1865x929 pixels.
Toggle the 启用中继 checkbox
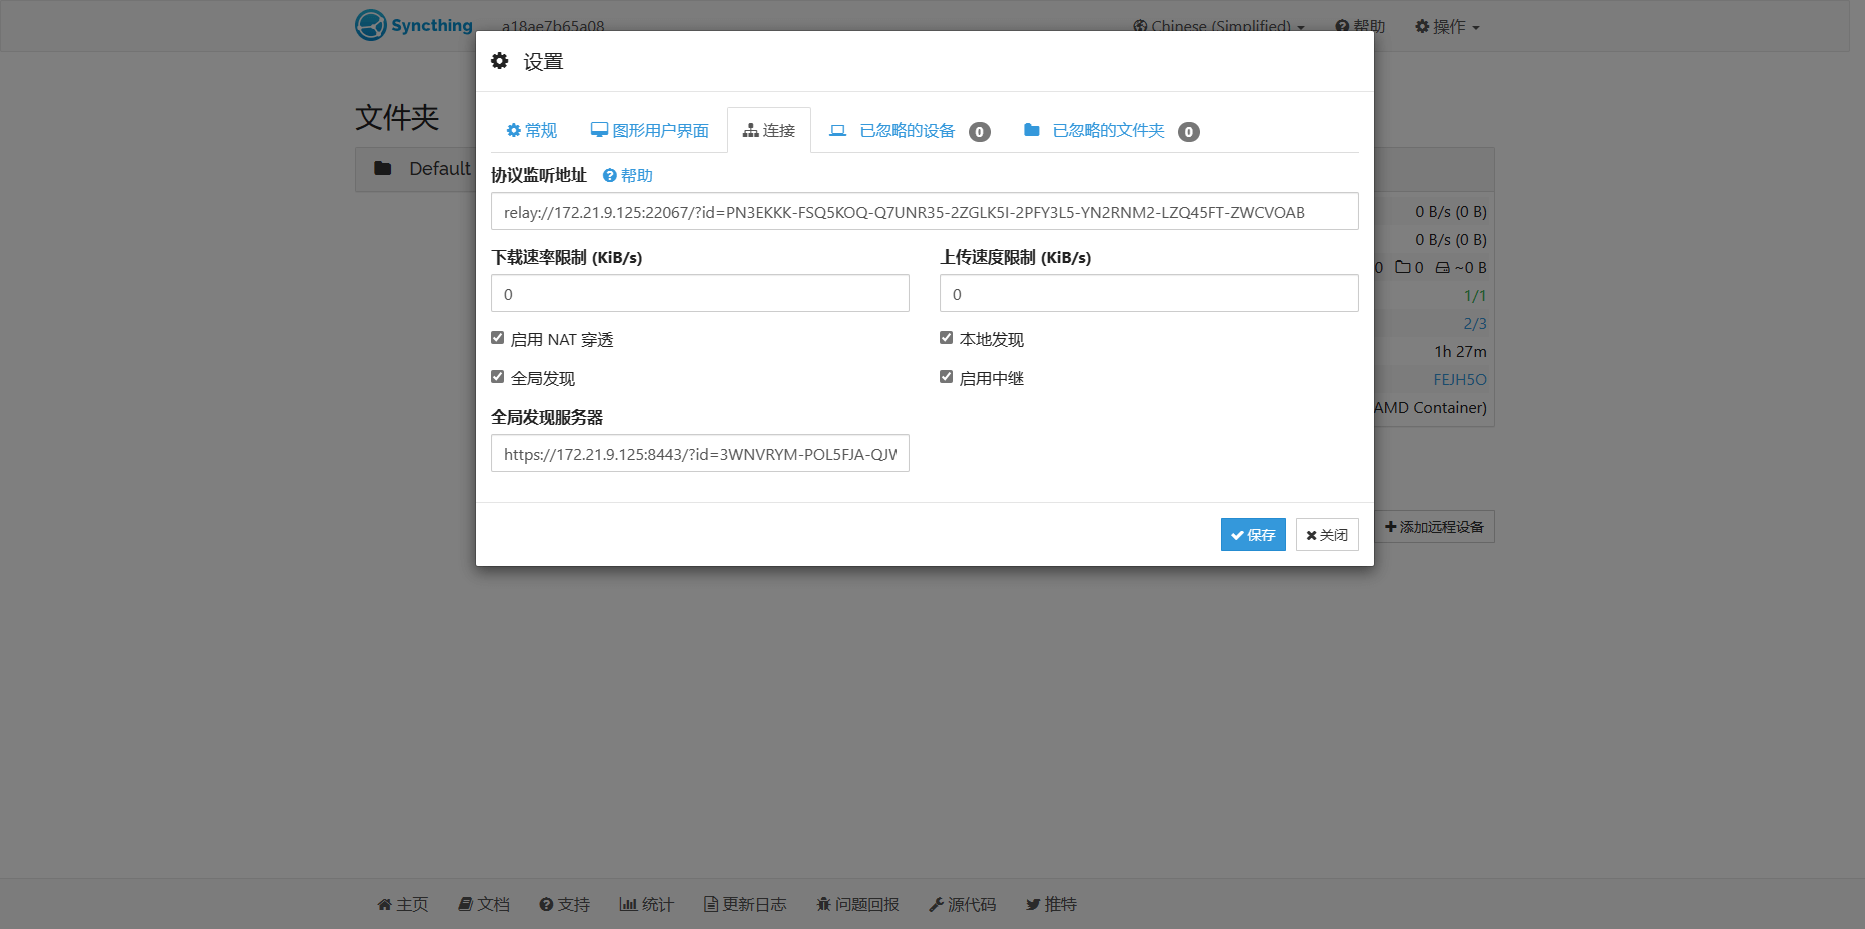947,377
